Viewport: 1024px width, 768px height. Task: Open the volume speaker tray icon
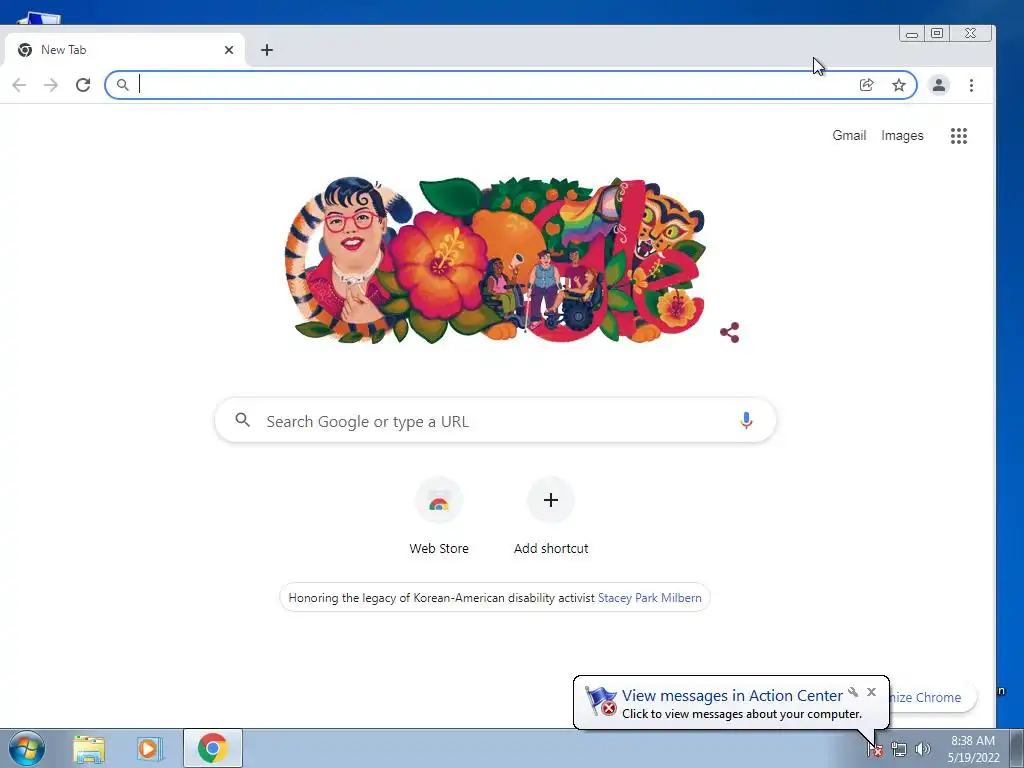point(923,750)
